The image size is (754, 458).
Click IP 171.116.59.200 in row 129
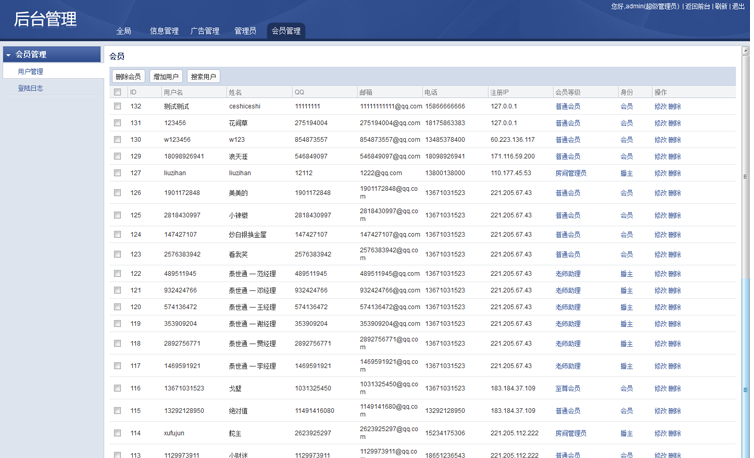click(x=513, y=156)
